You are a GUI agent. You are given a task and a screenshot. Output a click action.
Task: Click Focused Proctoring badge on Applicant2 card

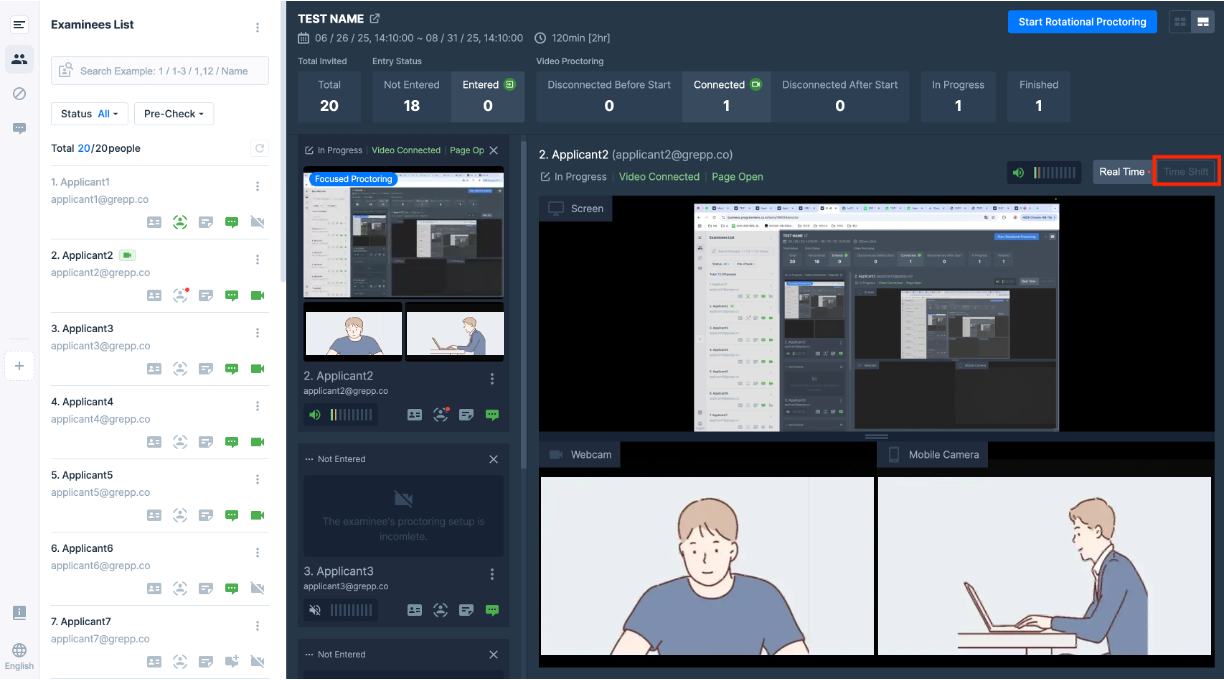353,179
